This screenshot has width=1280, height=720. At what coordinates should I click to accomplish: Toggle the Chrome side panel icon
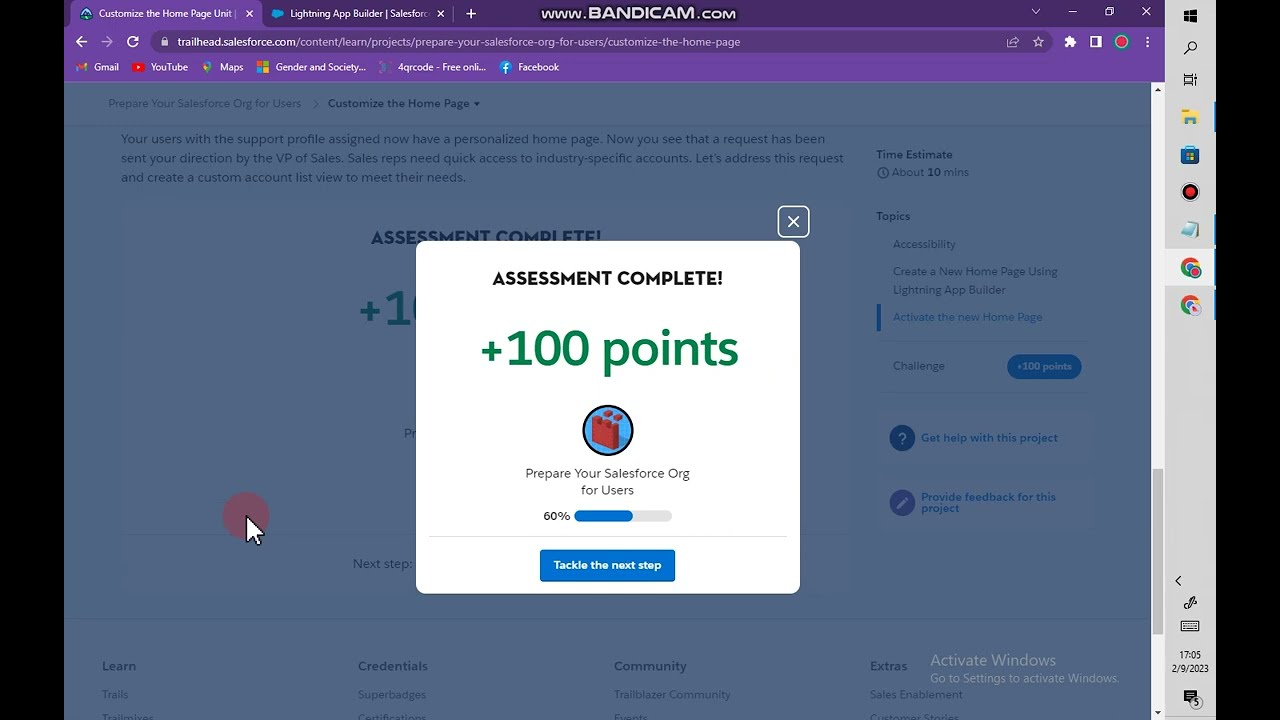click(x=1096, y=42)
